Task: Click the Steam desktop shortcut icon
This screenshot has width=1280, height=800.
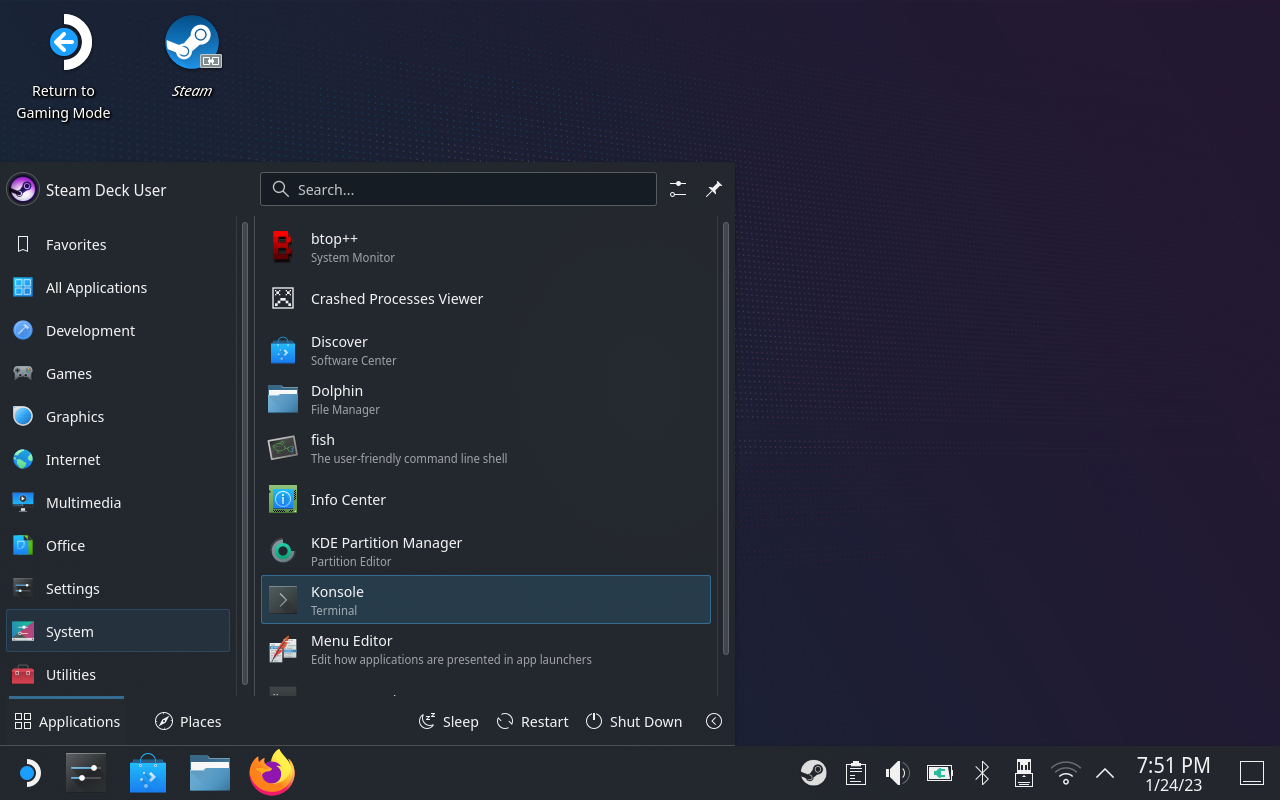Action: (x=192, y=45)
